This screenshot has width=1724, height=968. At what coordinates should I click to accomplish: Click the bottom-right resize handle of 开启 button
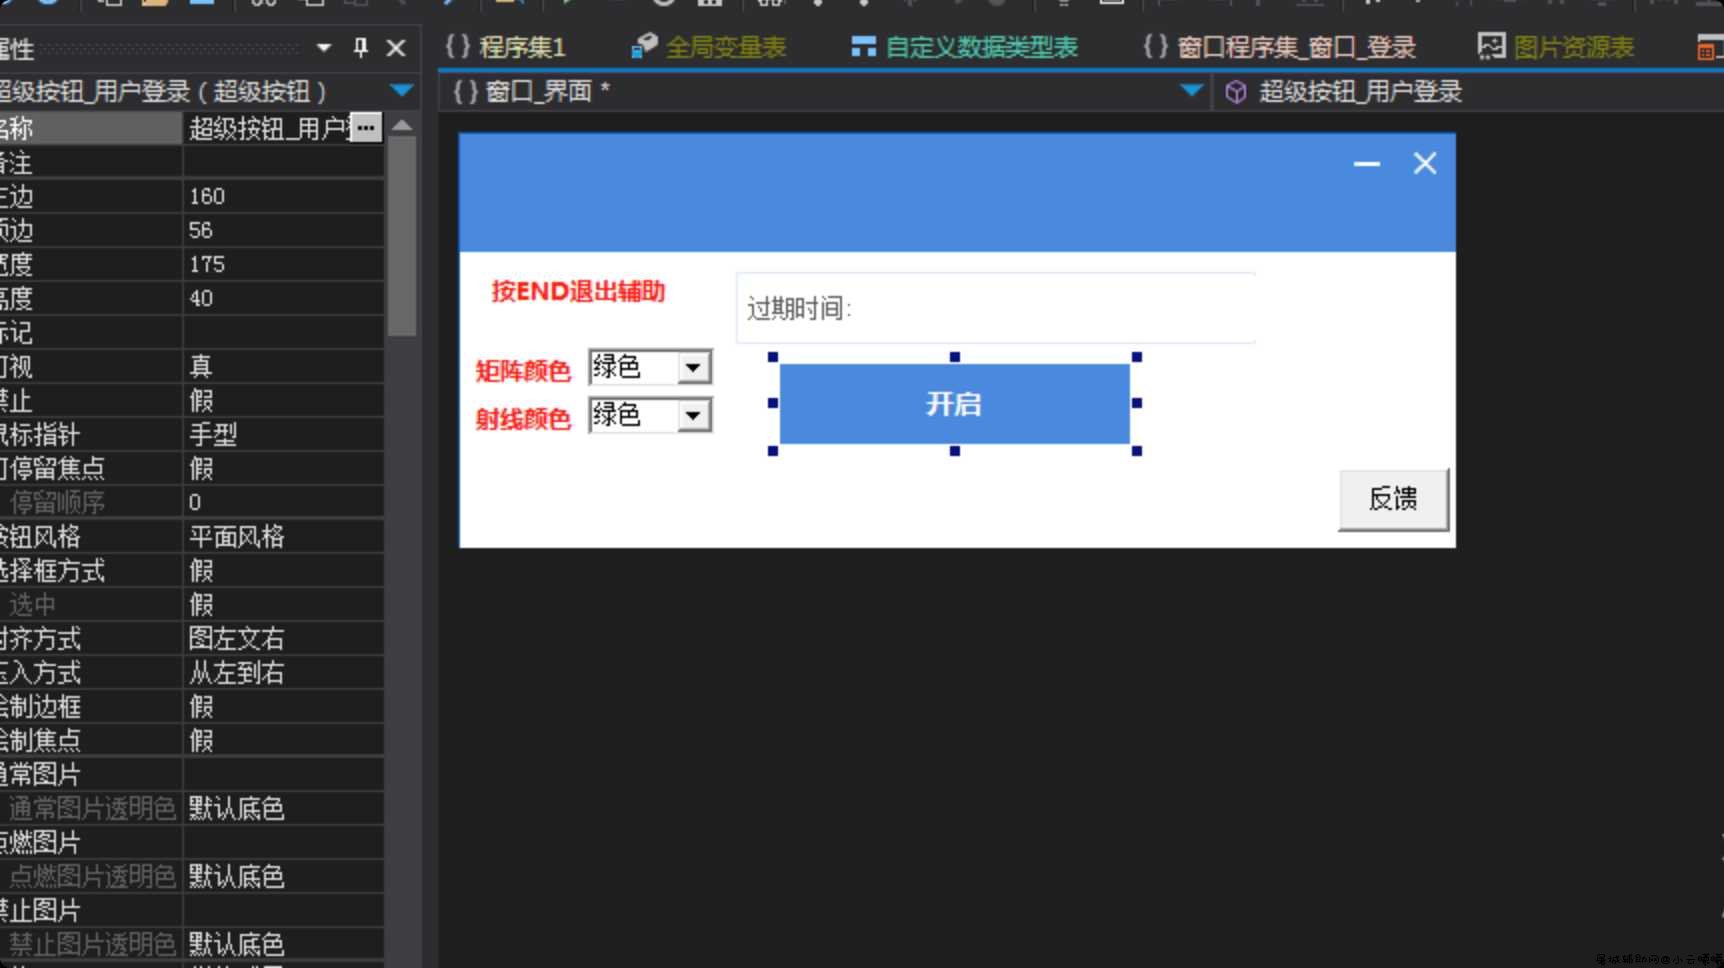point(1137,451)
